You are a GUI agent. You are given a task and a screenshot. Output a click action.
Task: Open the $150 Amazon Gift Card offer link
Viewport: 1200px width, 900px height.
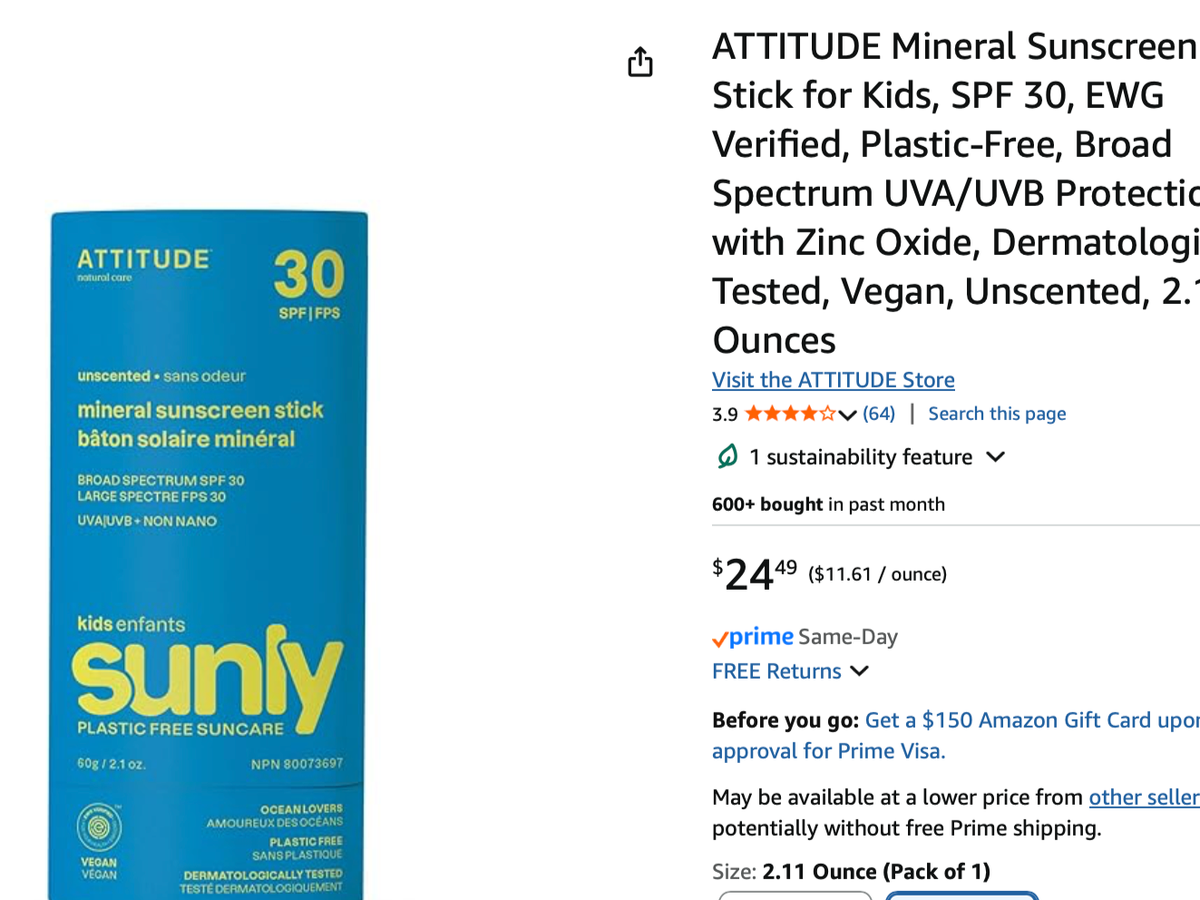tap(1030, 721)
